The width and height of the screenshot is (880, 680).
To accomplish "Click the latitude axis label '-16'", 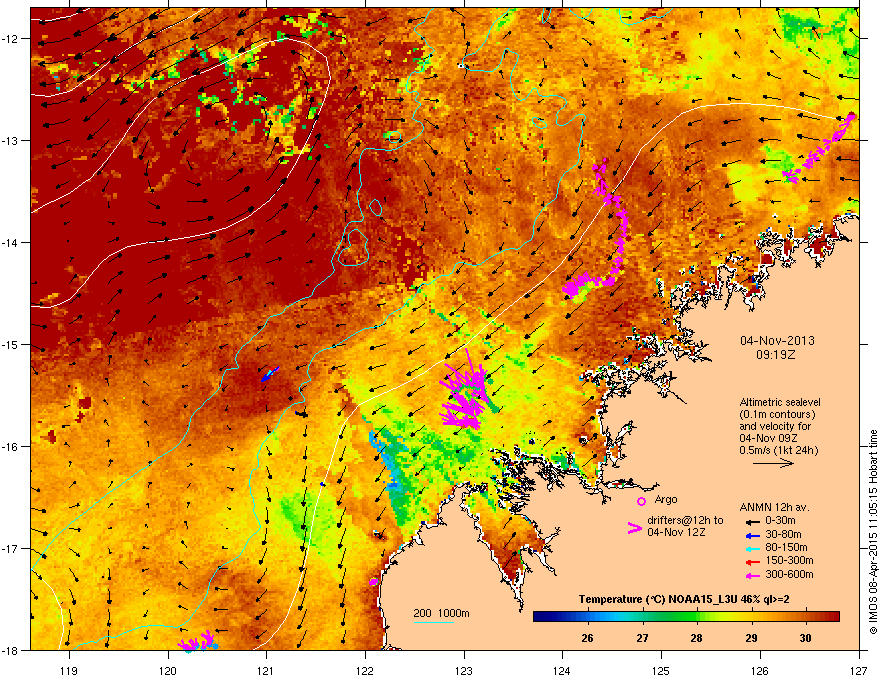I will (11, 447).
